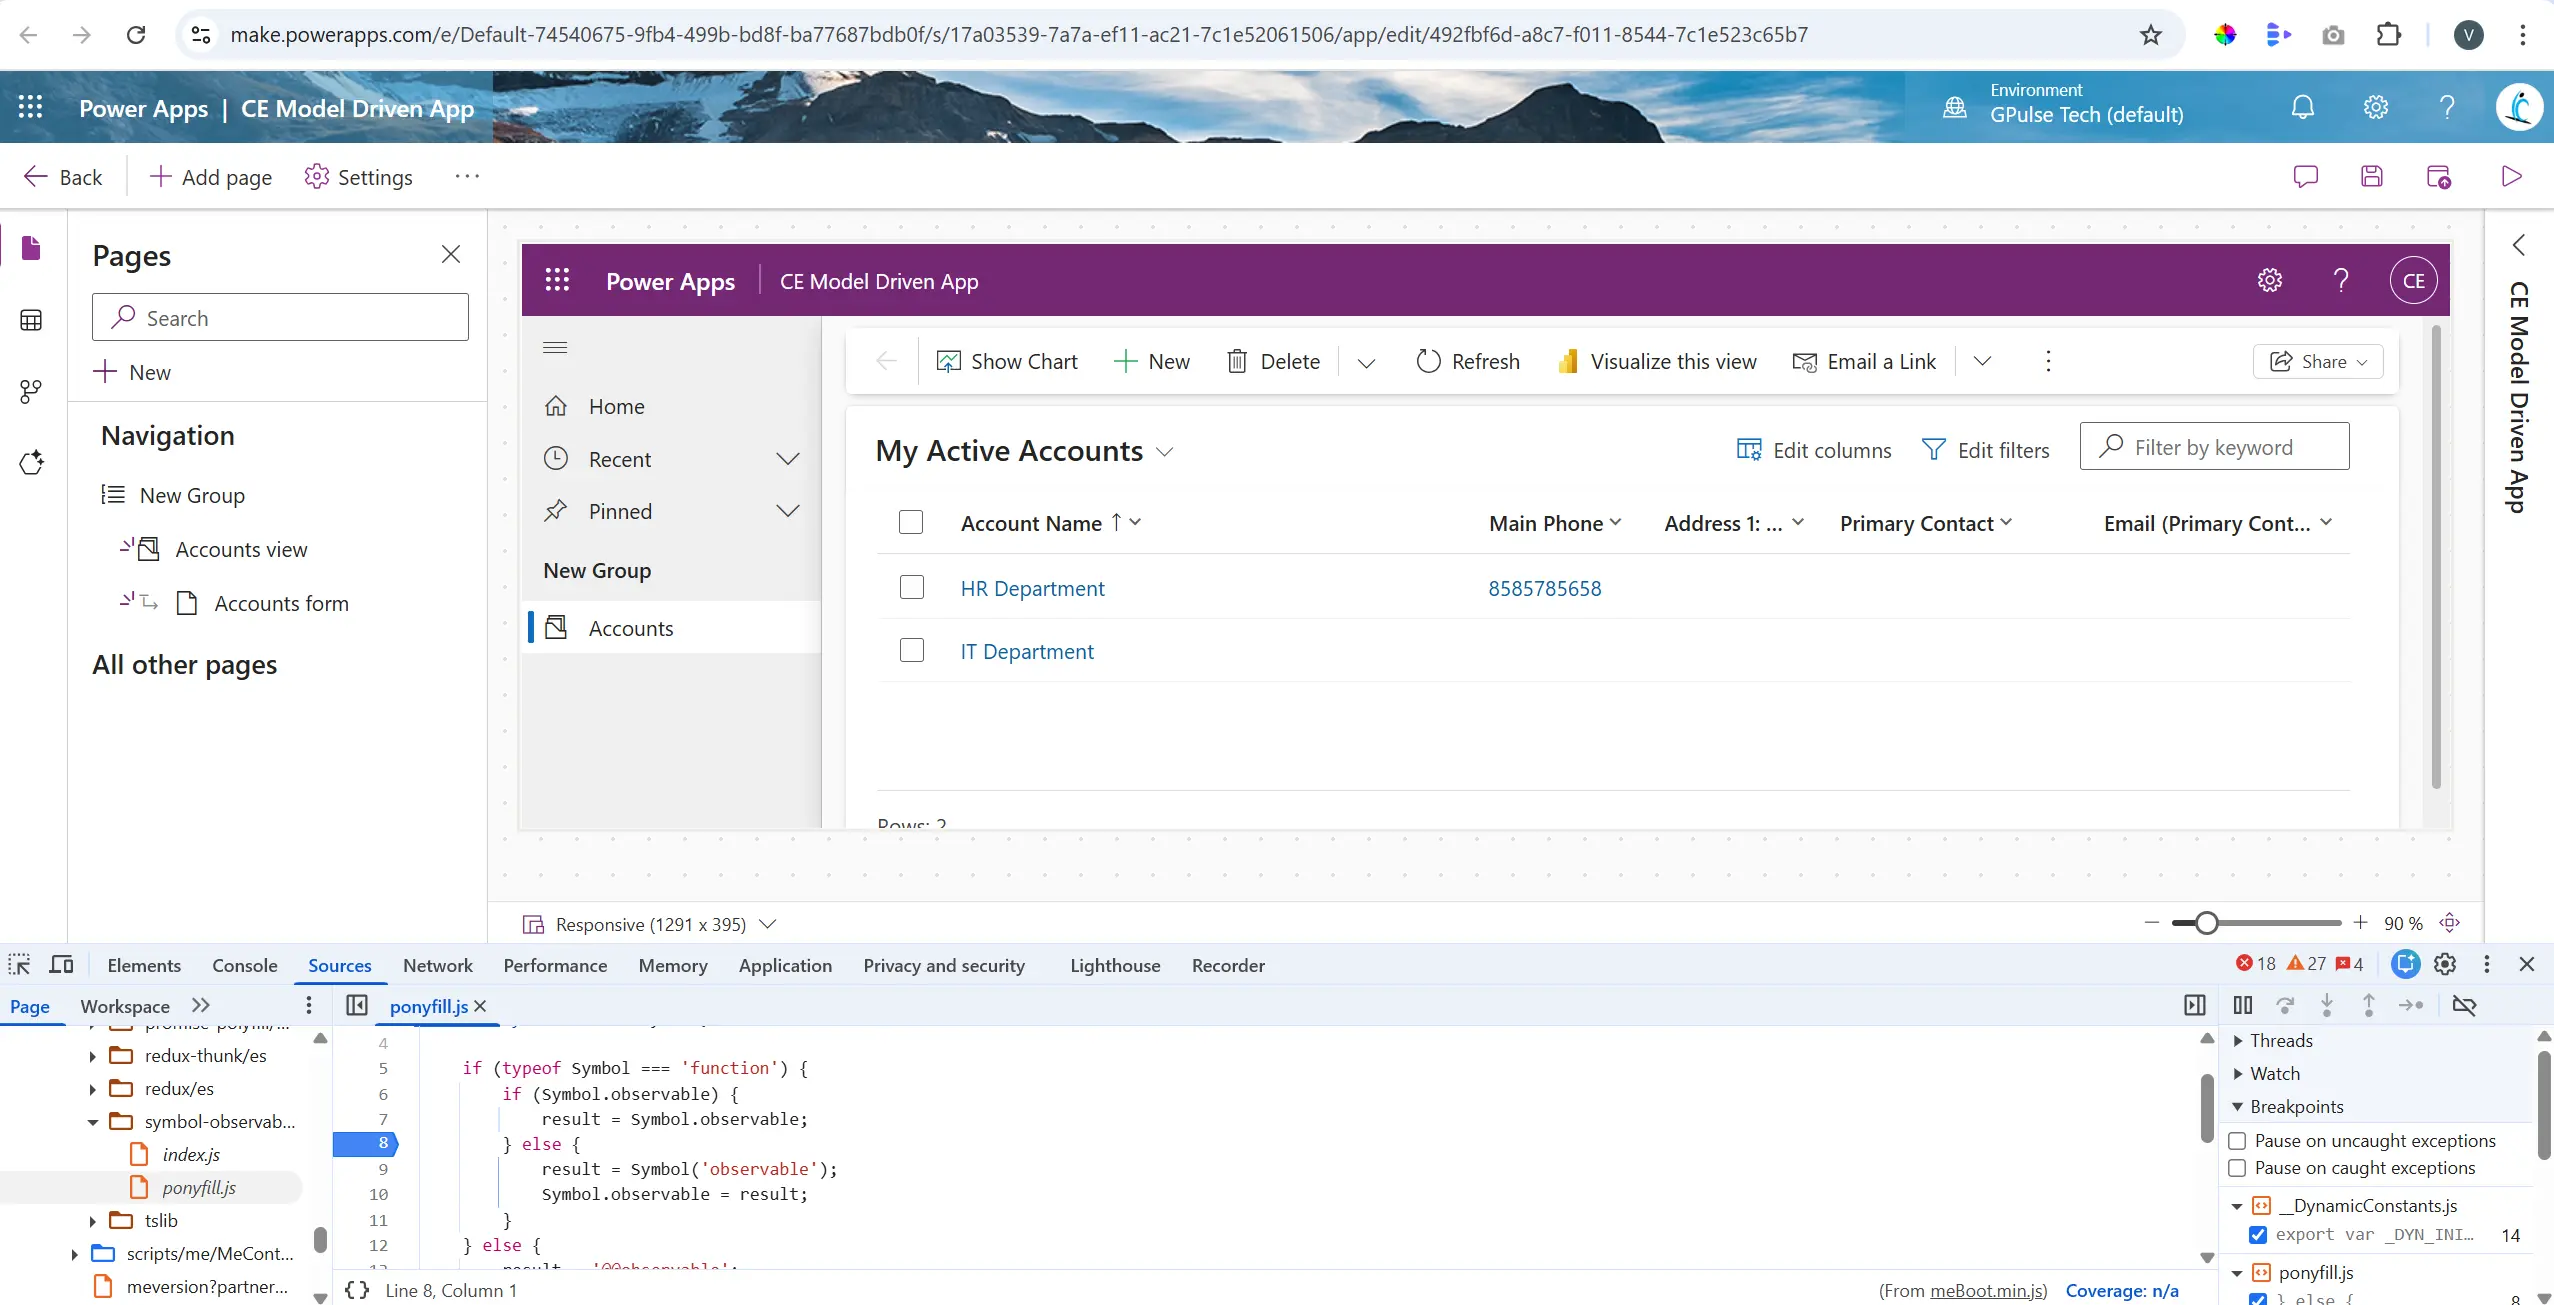Screen dimensions: 2554x1305
Task: Switch to the Workspace sources tab
Action: tap(125, 1006)
